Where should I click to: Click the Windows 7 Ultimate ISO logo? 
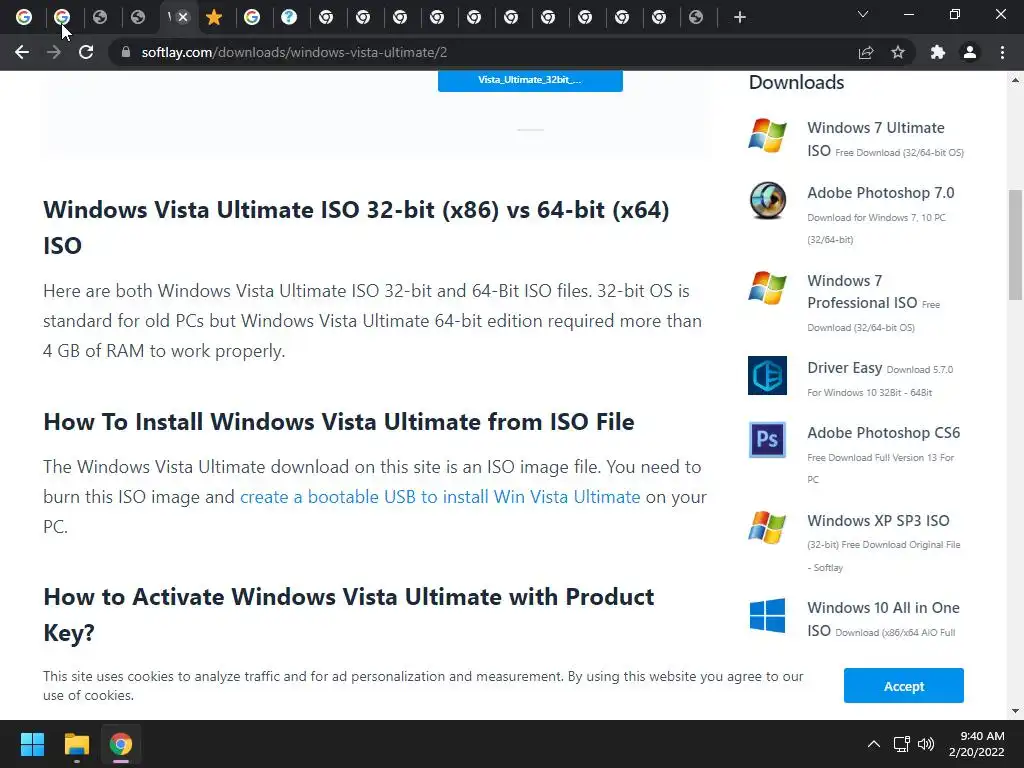click(767, 135)
